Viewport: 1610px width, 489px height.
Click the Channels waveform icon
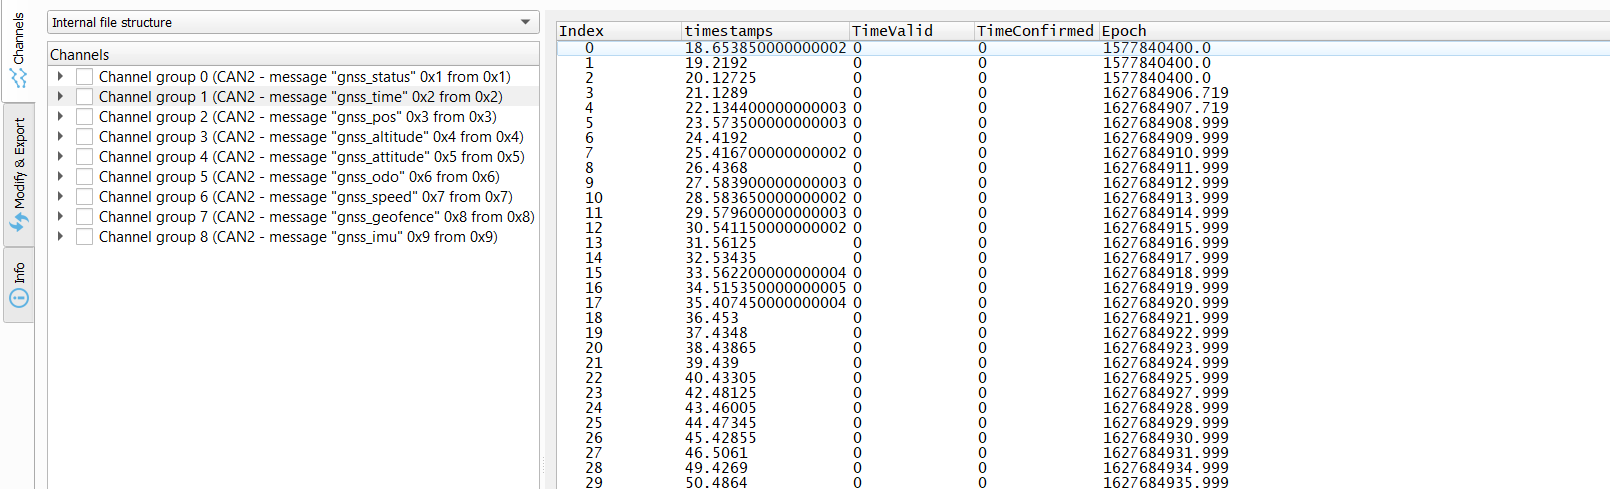(19, 77)
